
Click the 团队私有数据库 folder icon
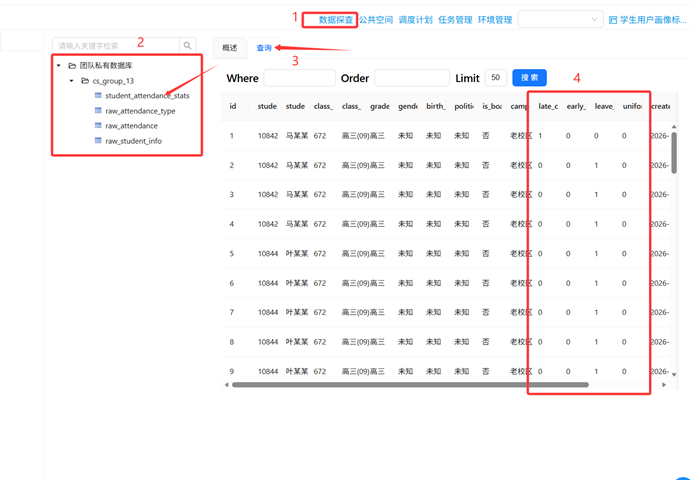tap(72, 66)
